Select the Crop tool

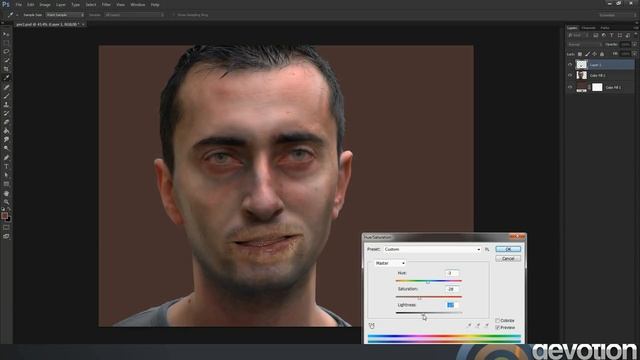pos(6,69)
